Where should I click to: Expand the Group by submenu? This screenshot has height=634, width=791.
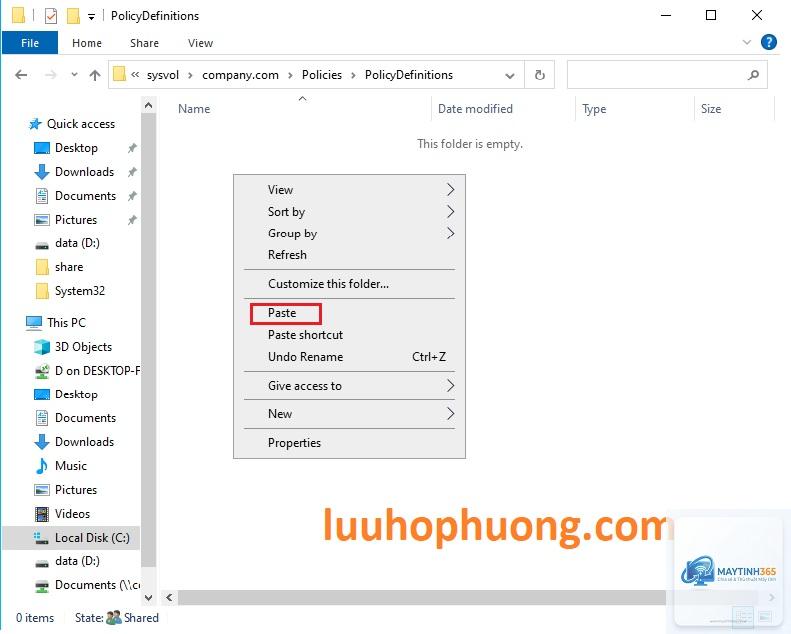pos(349,234)
